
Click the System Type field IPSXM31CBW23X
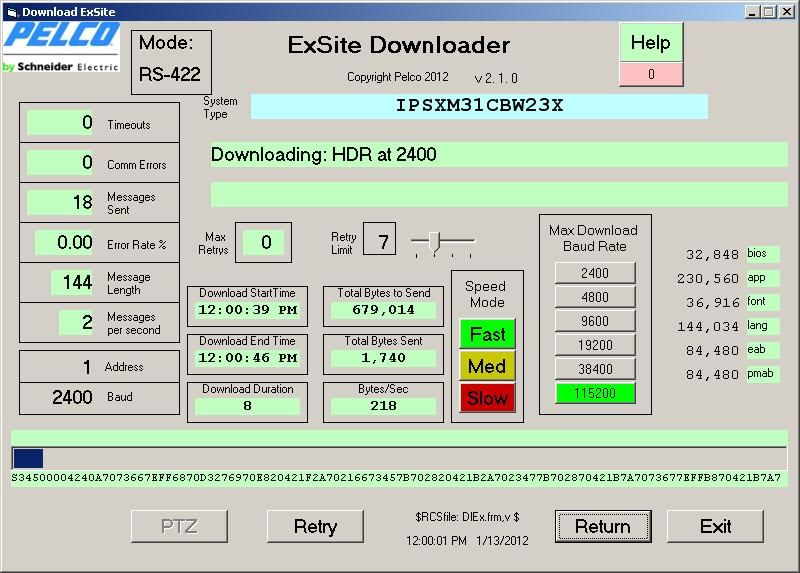(x=479, y=106)
